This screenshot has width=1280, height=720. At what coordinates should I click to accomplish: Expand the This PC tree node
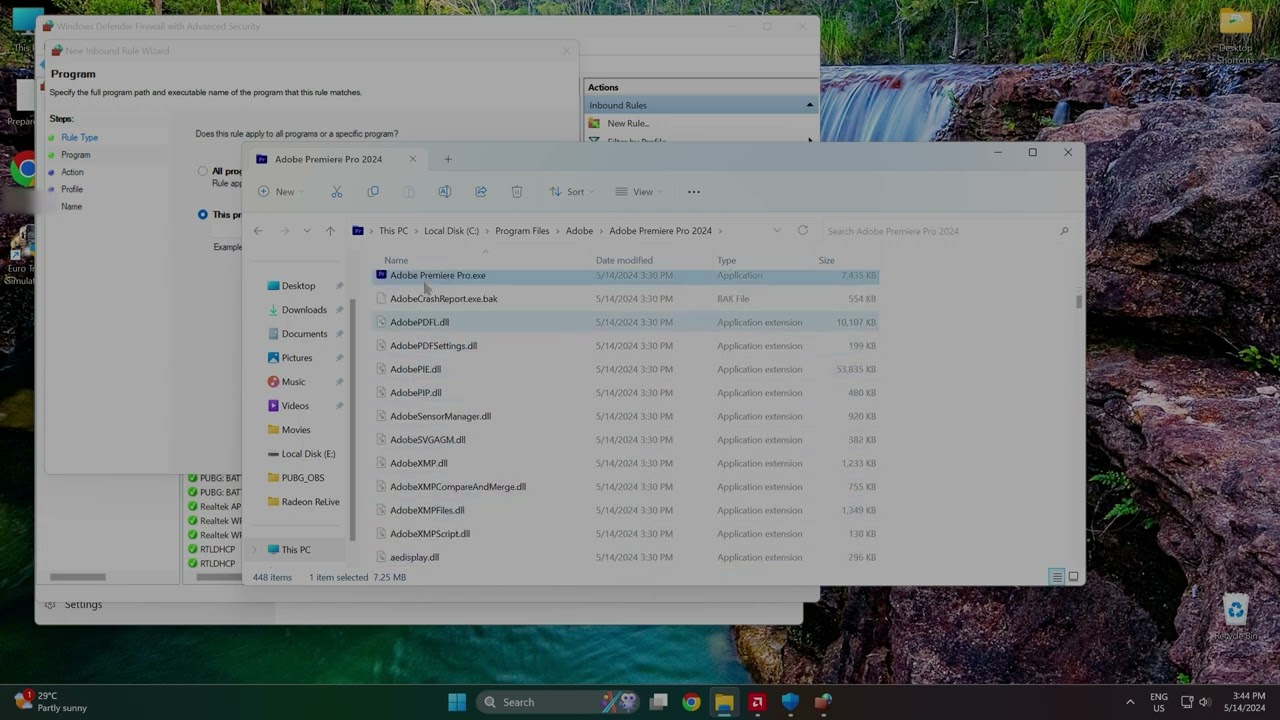pos(255,550)
